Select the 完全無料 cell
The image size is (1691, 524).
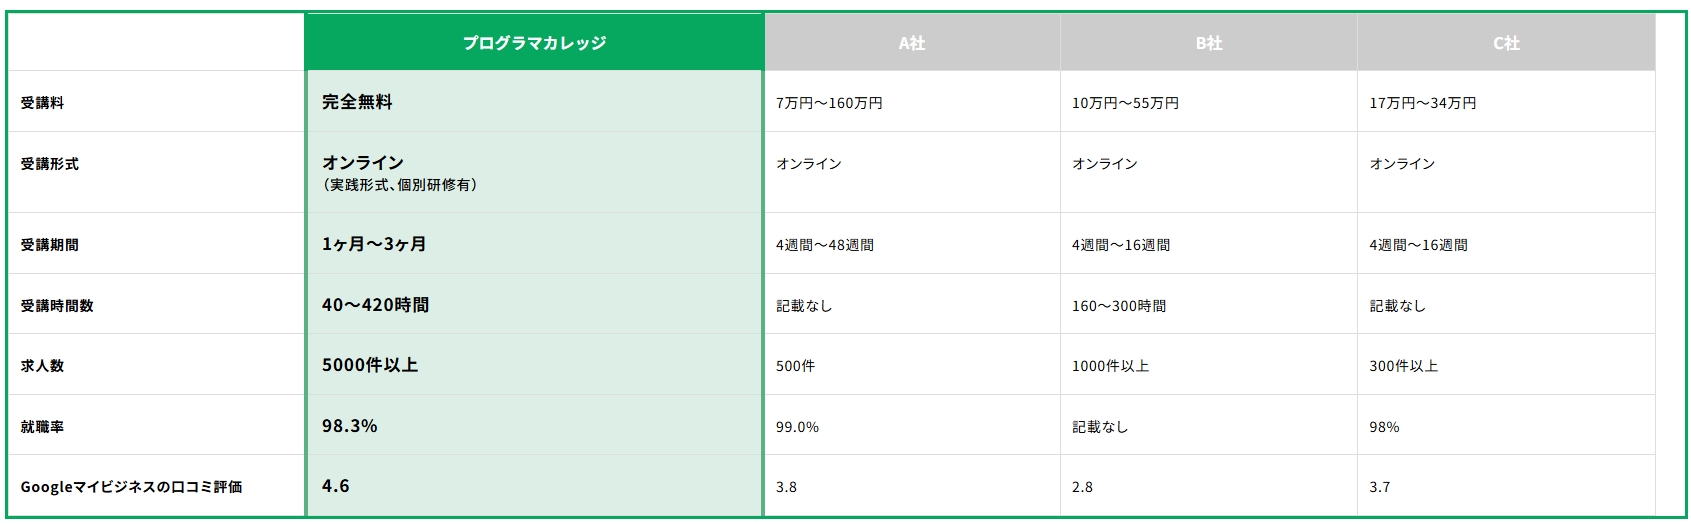pyautogui.click(x=357, y=102)
